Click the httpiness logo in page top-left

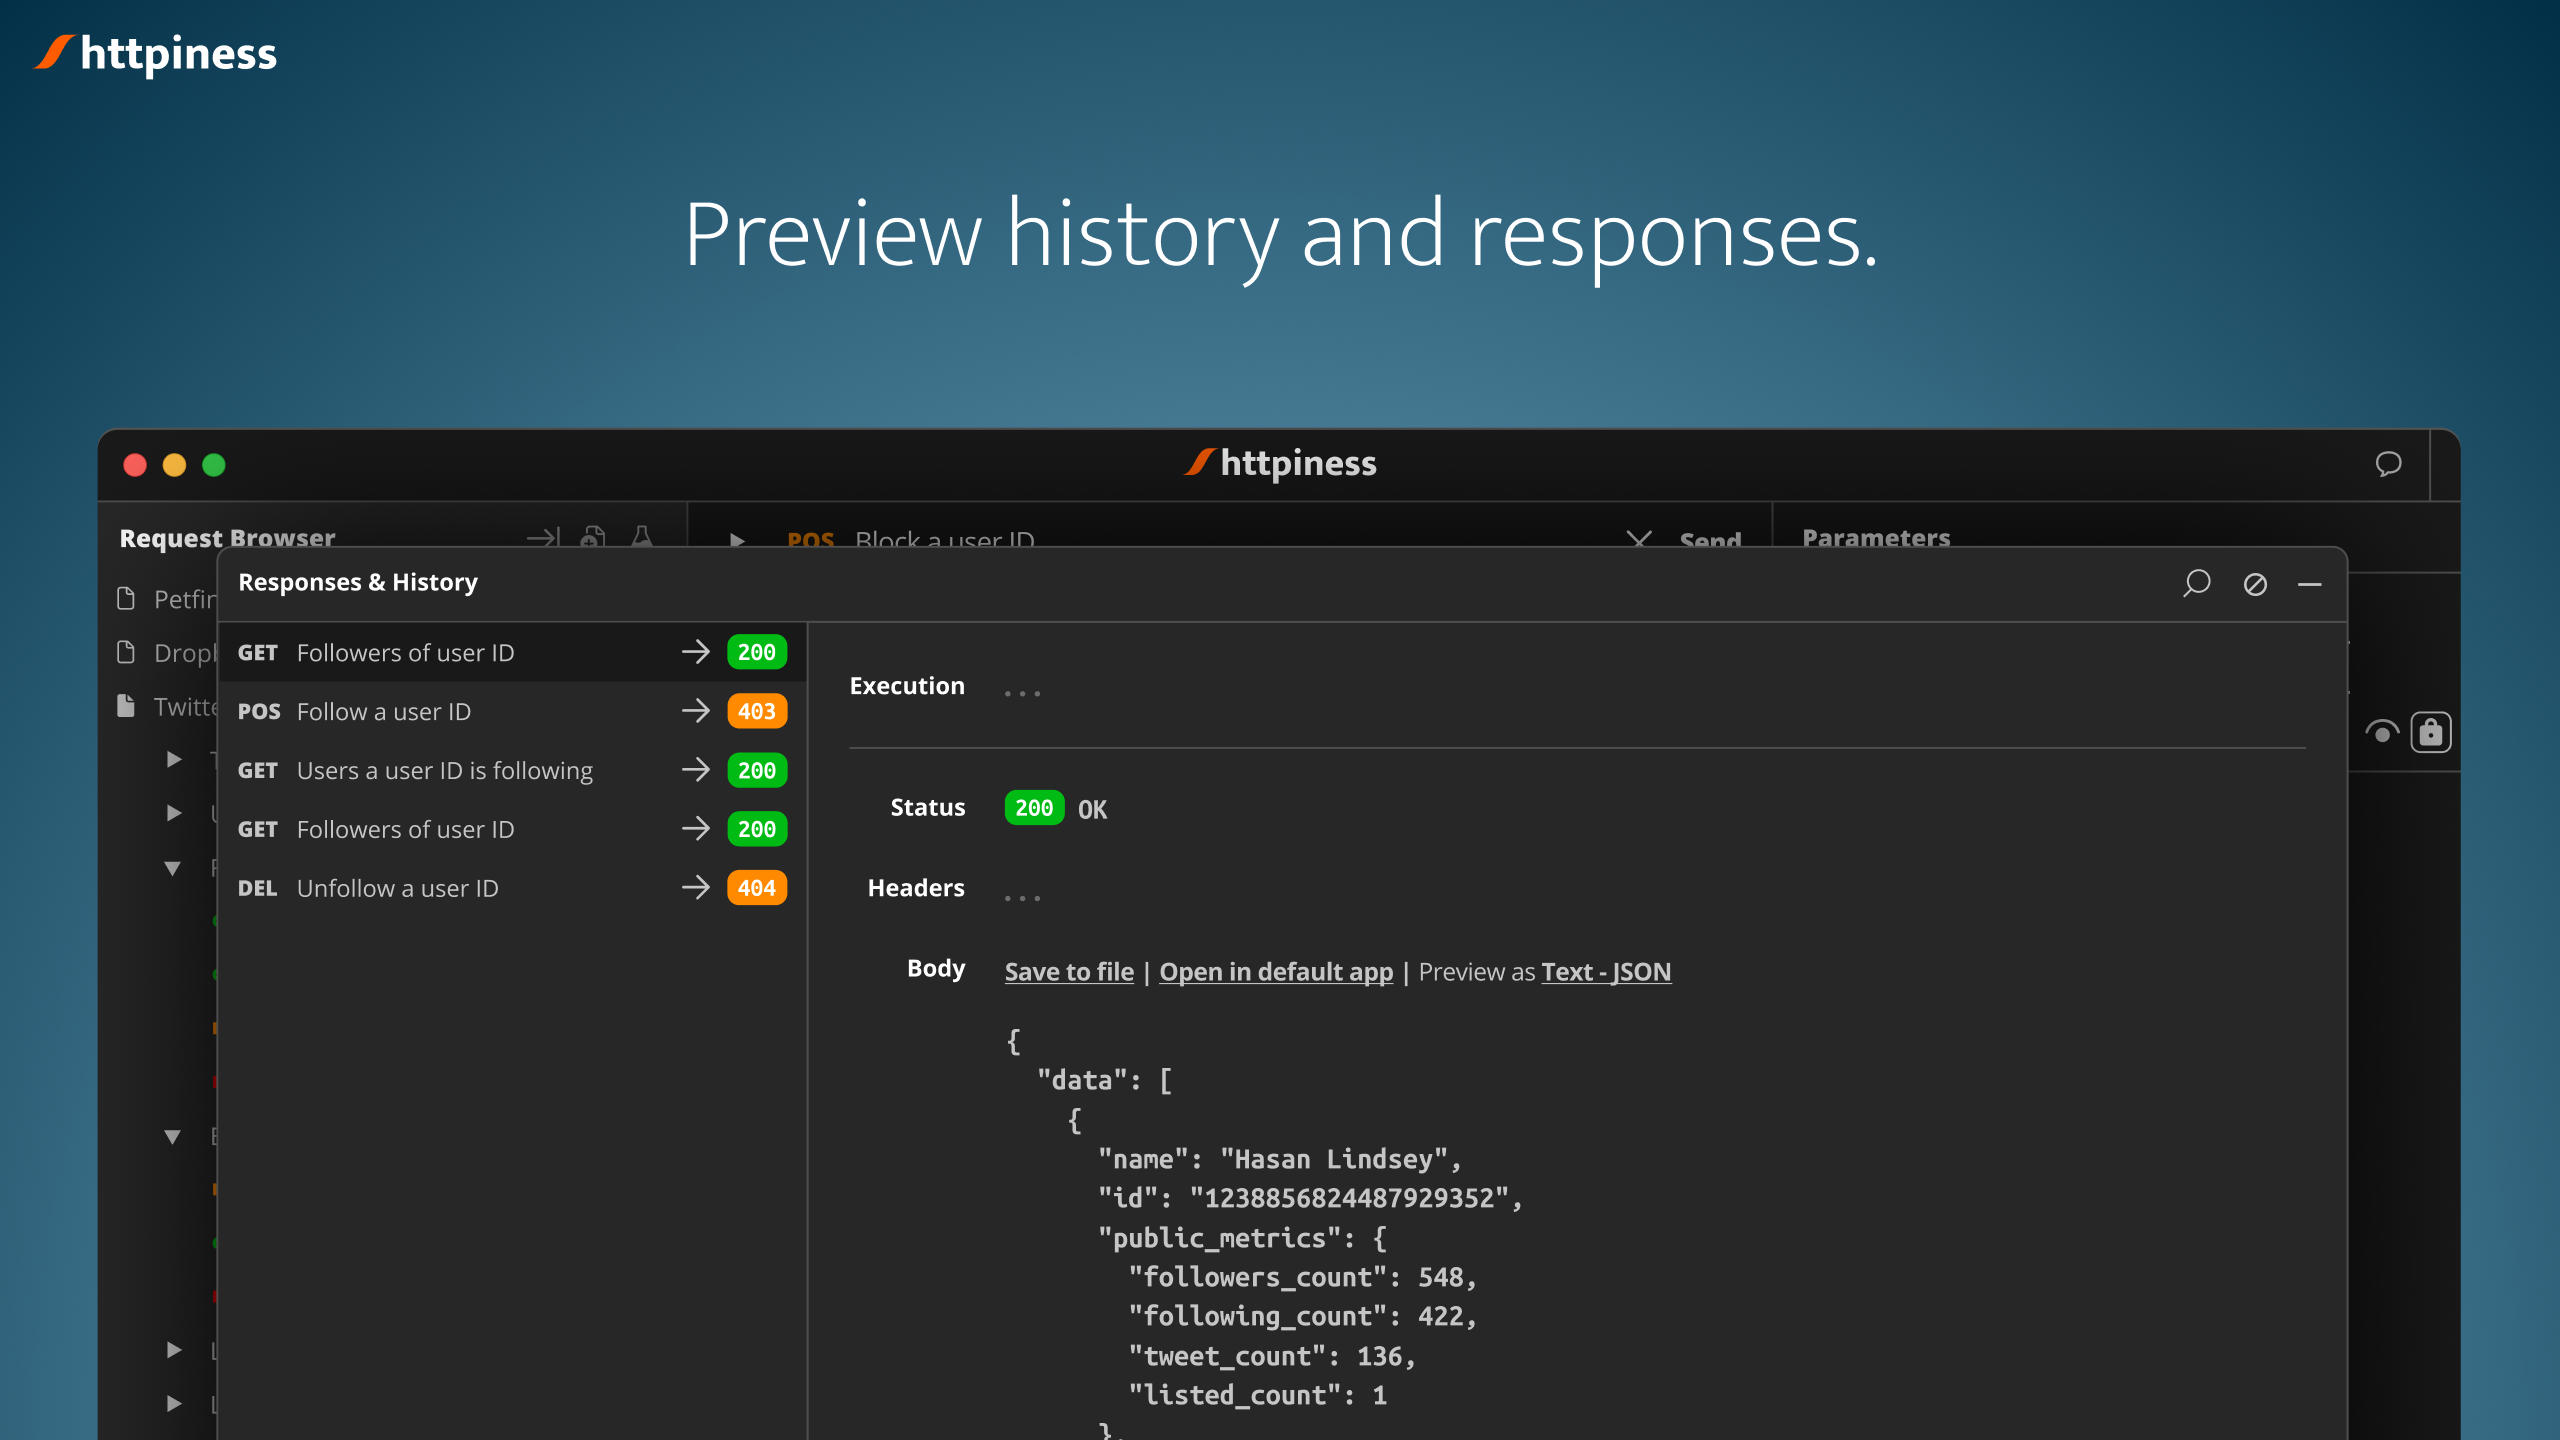tap(156, 53)
